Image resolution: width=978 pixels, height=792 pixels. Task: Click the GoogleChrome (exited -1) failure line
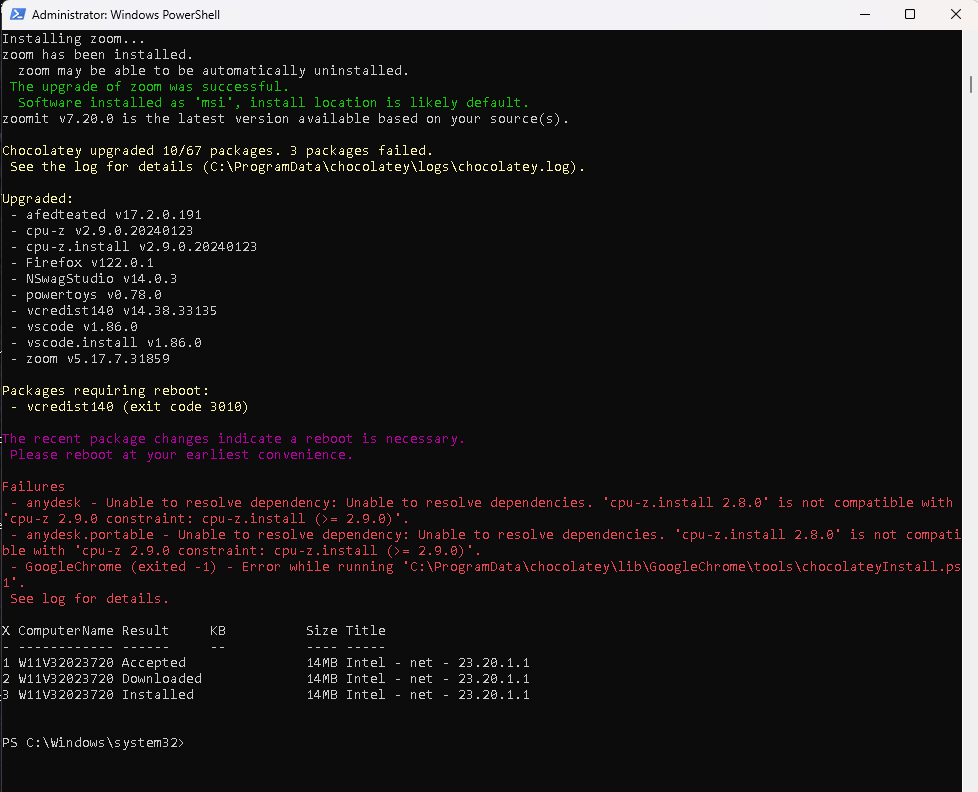(482, 574)
